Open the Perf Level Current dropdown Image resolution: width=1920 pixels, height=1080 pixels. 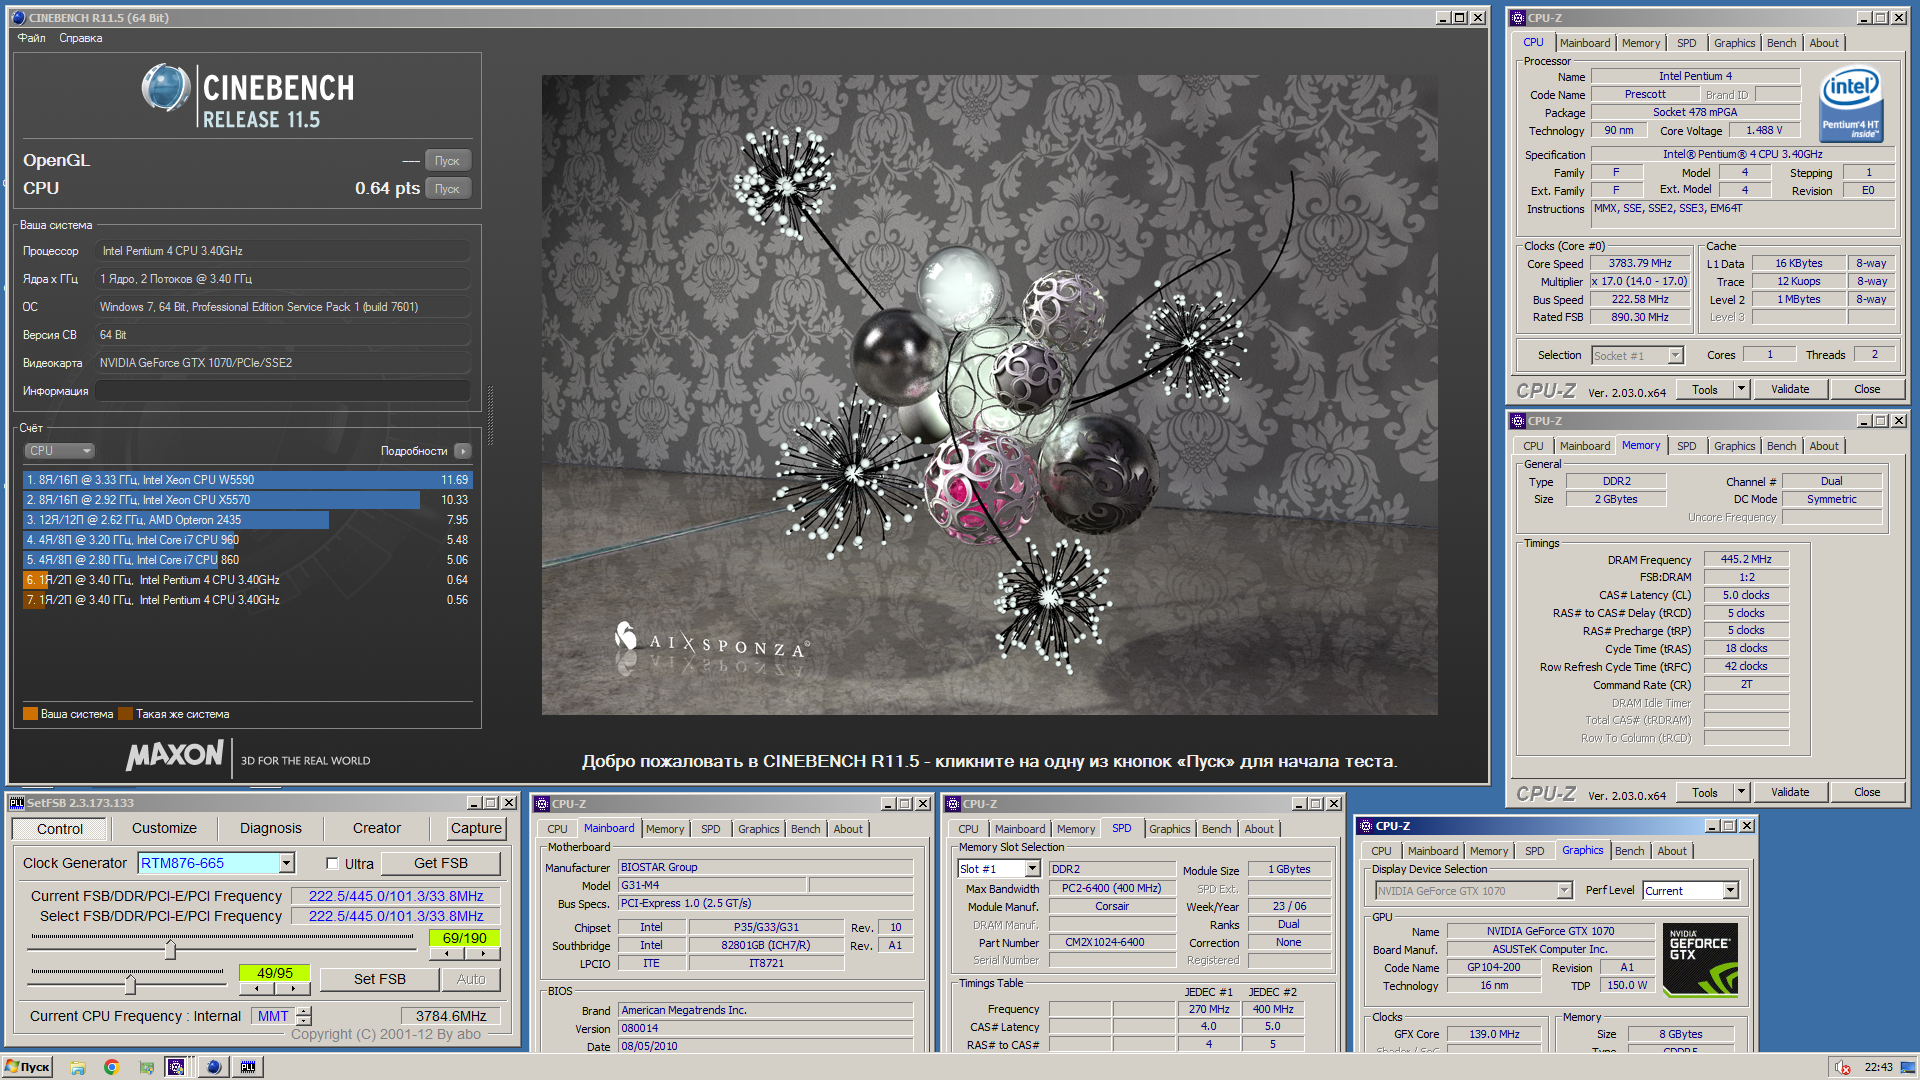point(1731,891)
